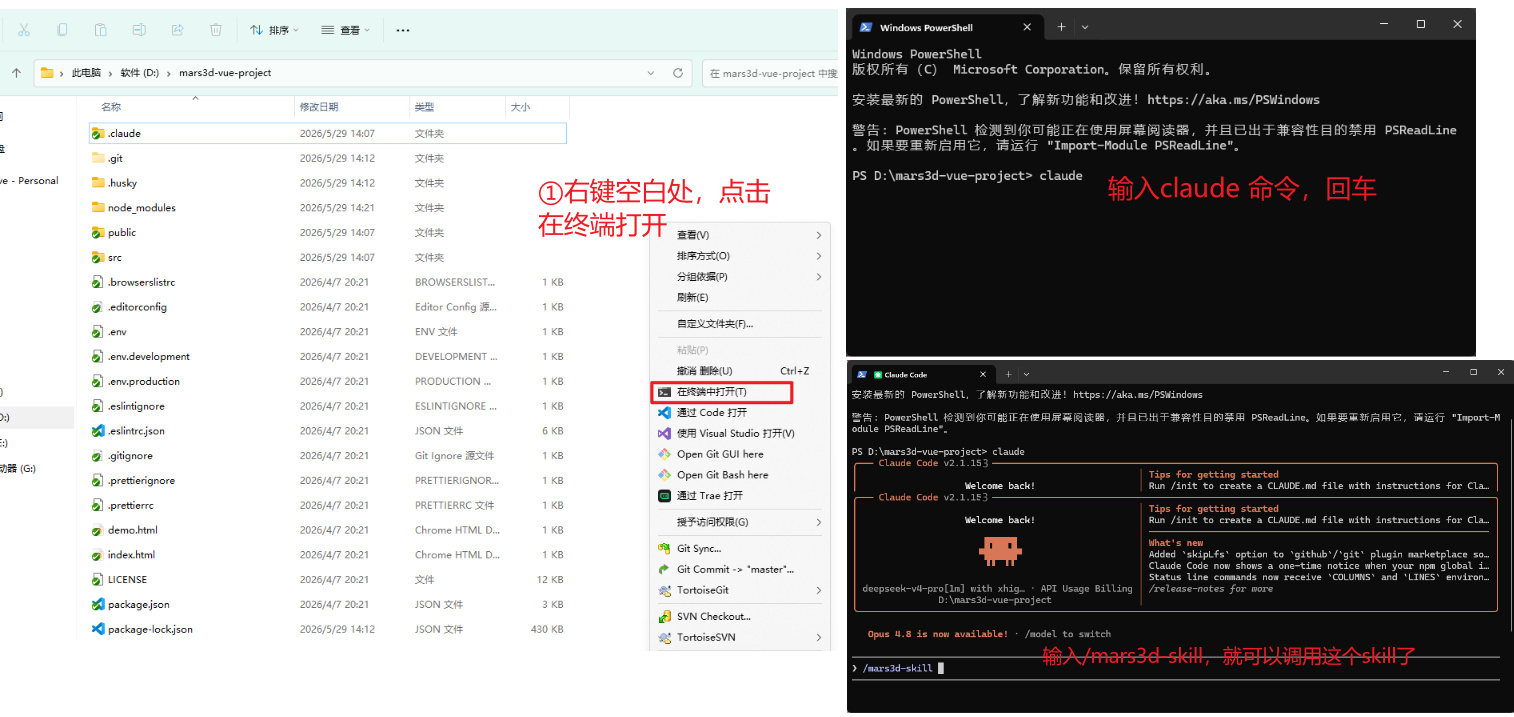1514x717 pixels.
Task: Open the three-dot more options menu
Action: (403, 30)
